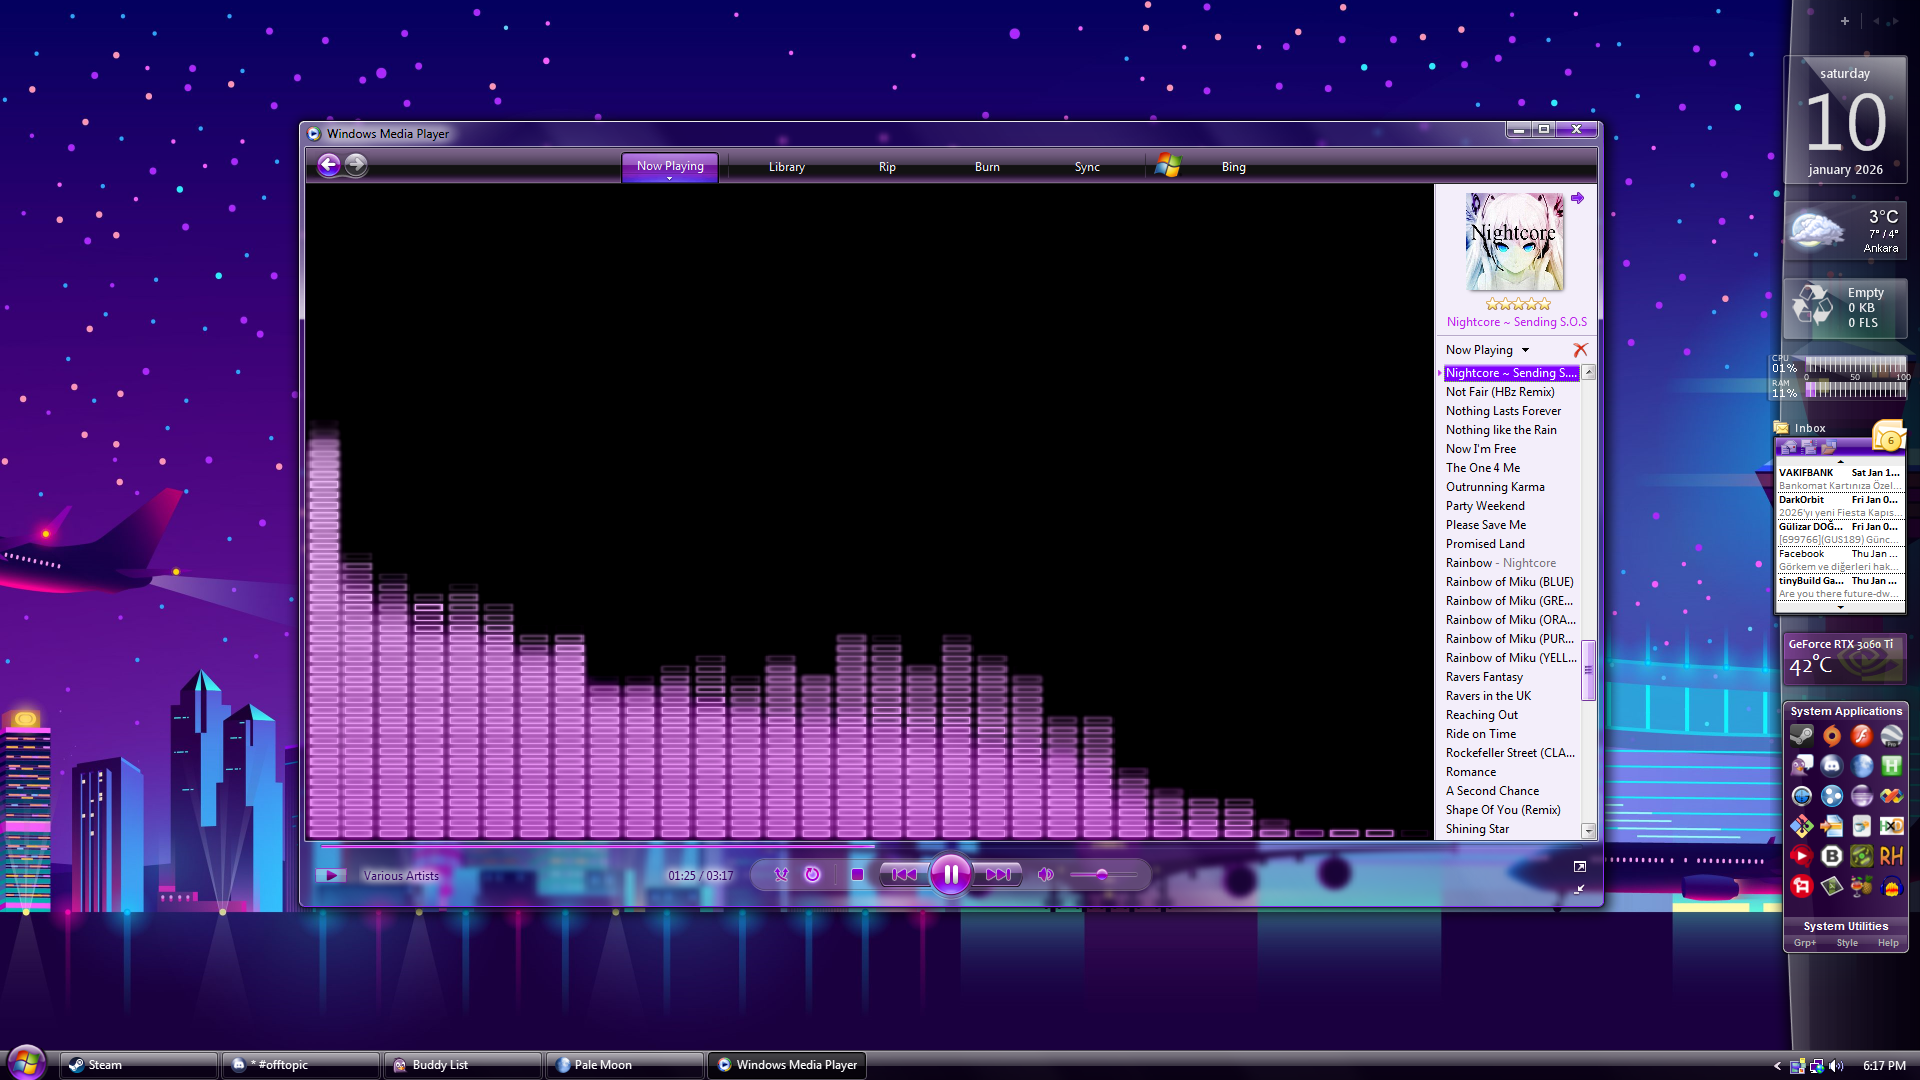Open the Start menu orb
The height and width of the screenshot is (1080, 1920).
27,1062
